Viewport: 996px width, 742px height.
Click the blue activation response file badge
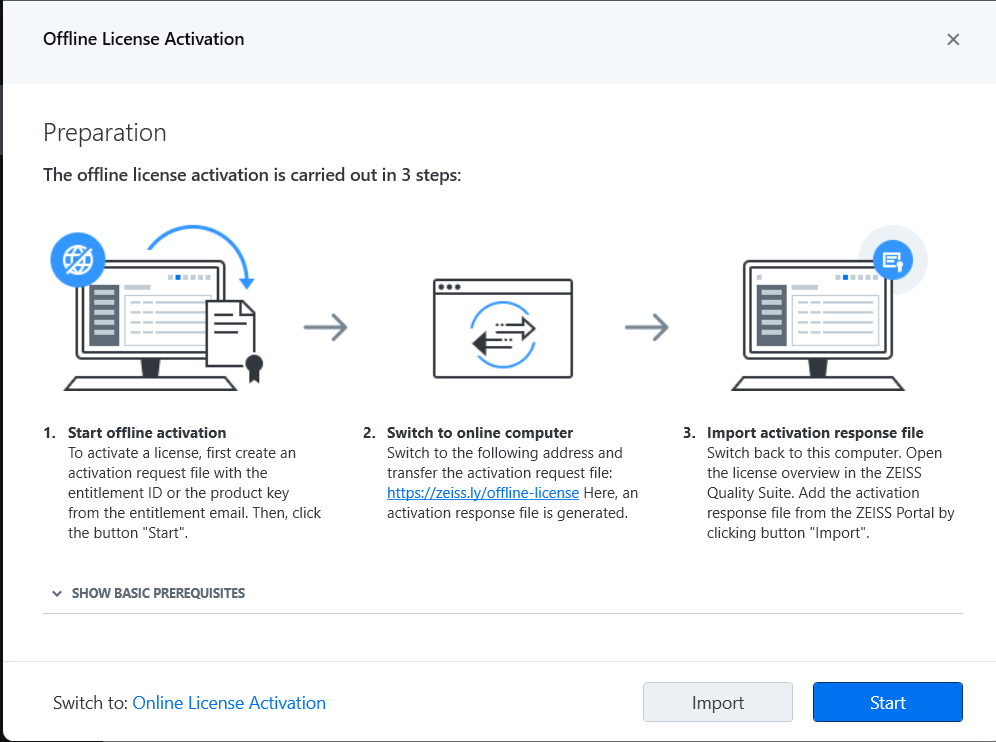coord(894,259)
